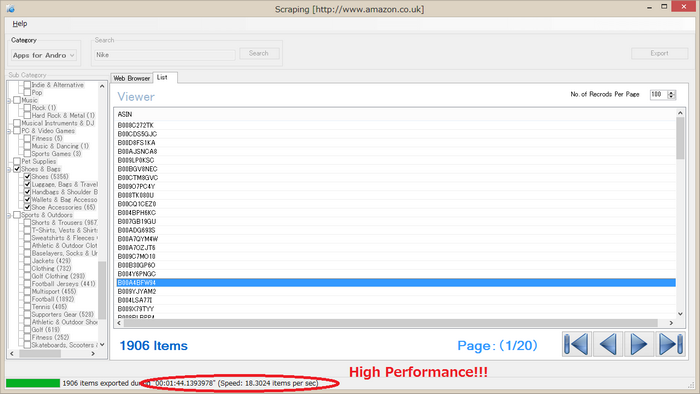Collapse the Sports & Outdoors tree node
This screenshot has height=394, width=700.
9,215
